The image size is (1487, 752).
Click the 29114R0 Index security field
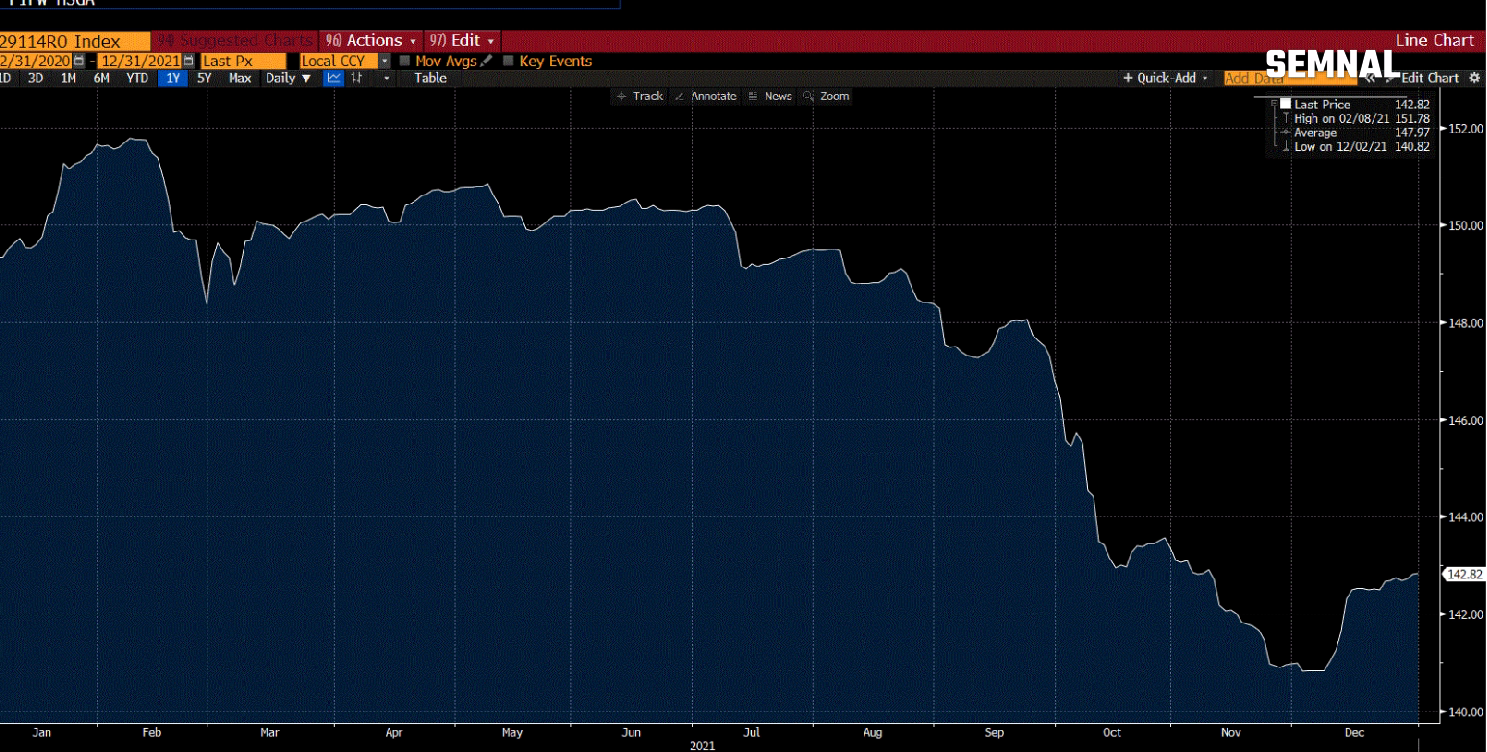[74, 41]
